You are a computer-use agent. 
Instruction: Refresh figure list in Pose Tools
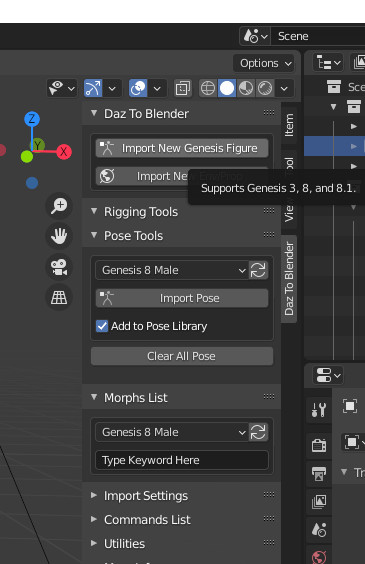[x=258, y=270]
